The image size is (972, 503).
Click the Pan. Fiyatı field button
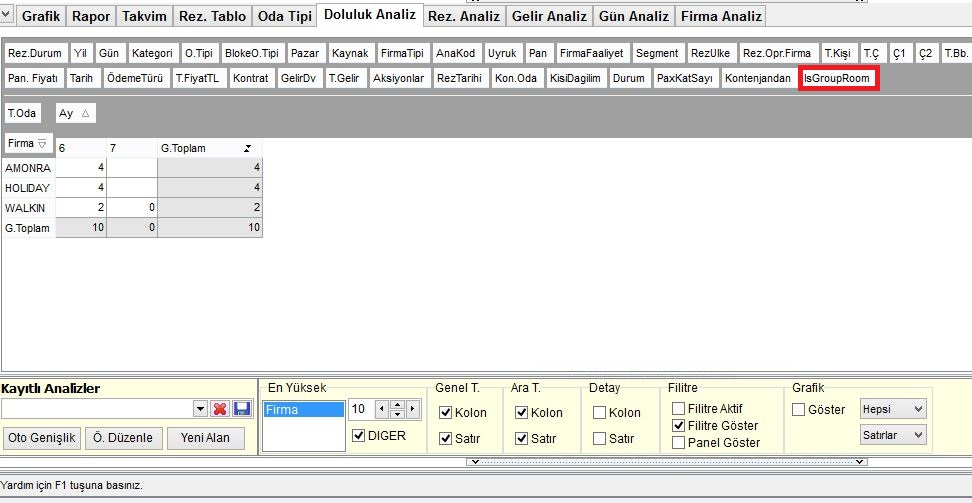(33, 79)
